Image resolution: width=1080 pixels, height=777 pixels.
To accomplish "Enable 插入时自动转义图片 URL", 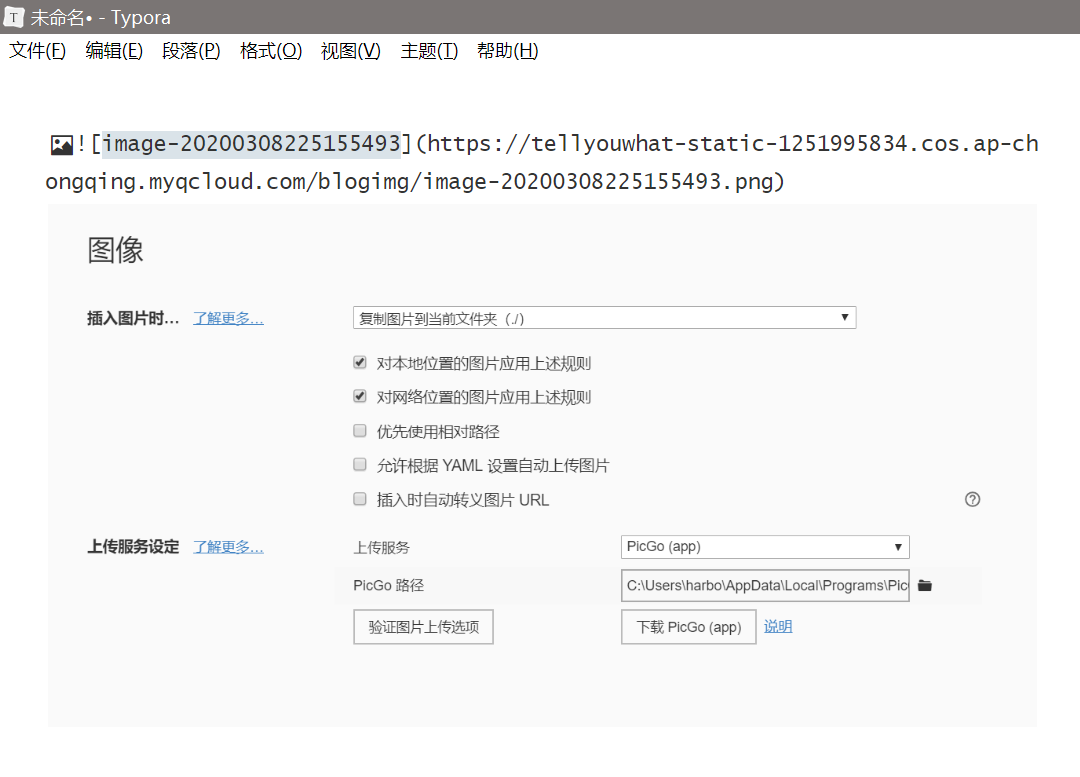I will pos(359,498).
